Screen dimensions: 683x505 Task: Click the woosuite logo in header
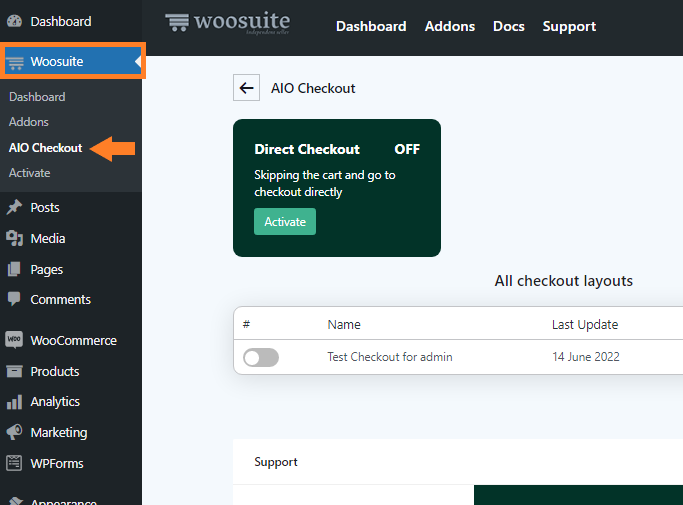coord(227,23)
